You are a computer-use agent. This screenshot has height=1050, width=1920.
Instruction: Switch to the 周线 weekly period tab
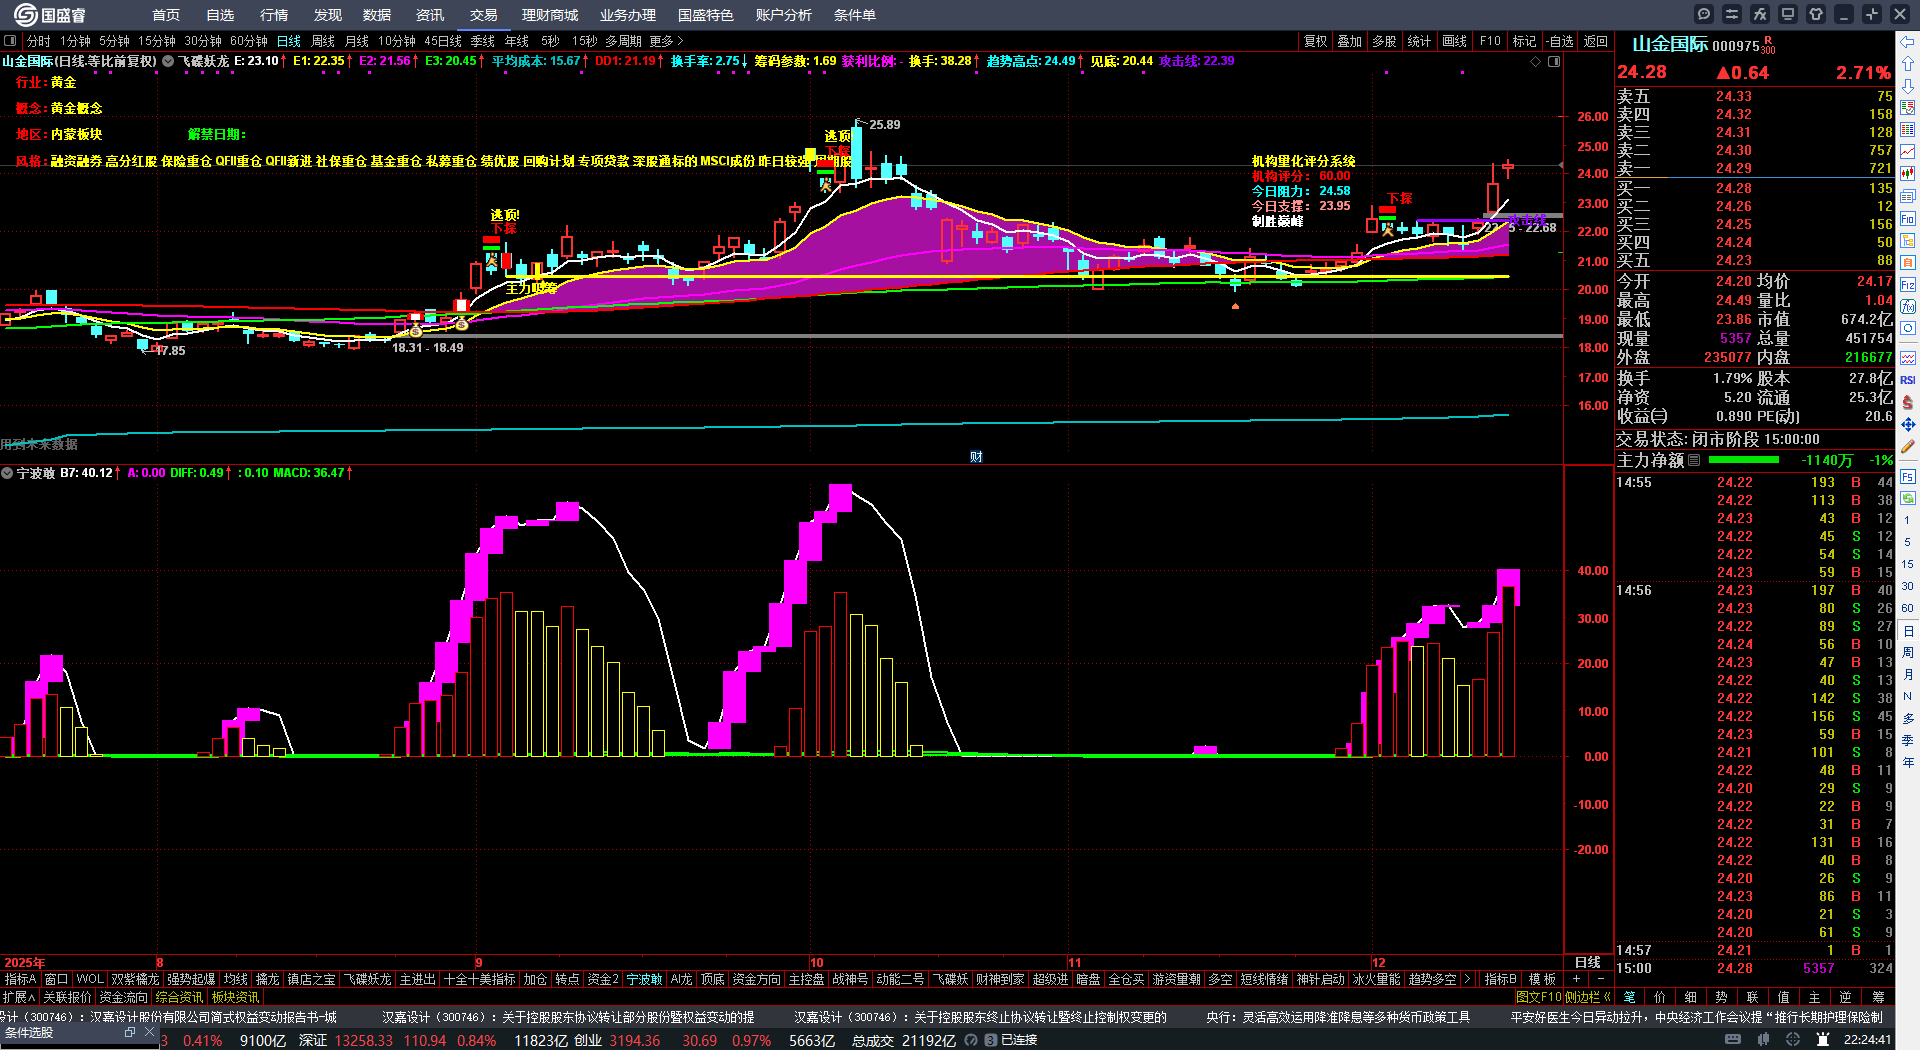(323, 41)
